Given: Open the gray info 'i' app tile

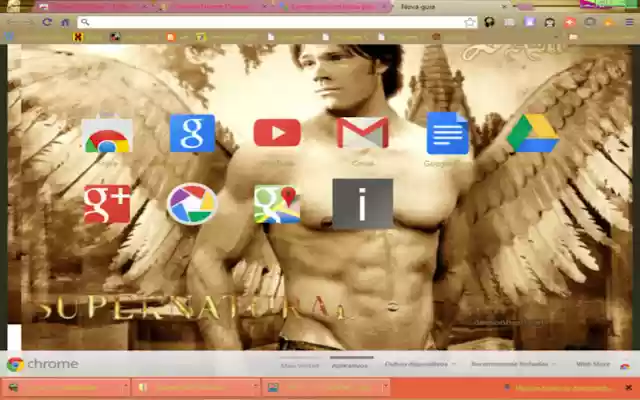Looking at the screenshot, I should 362,203.
